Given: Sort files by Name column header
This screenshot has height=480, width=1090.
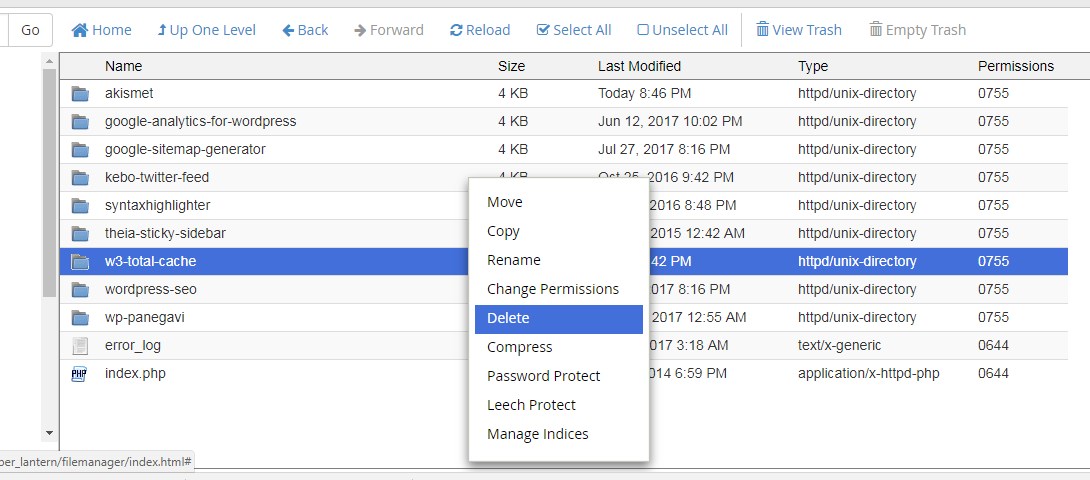Looking at the screenshot, I should pyautogui.click(x=123, y=67).
